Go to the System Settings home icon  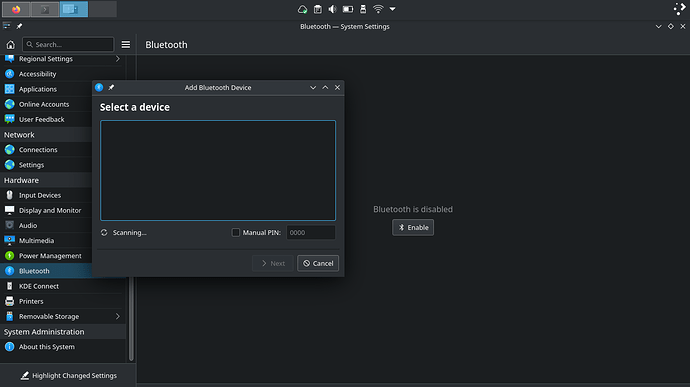pyautogui.click(x=11, y=44)
